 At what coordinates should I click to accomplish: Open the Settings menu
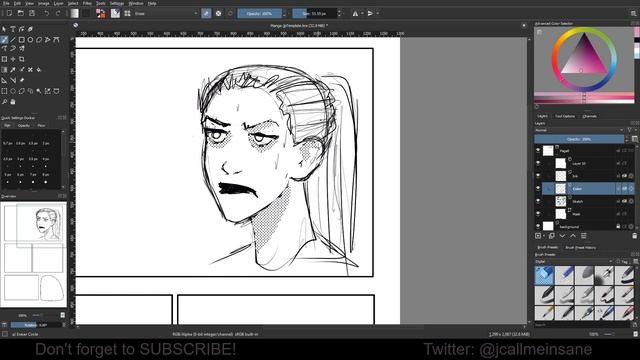117,3
